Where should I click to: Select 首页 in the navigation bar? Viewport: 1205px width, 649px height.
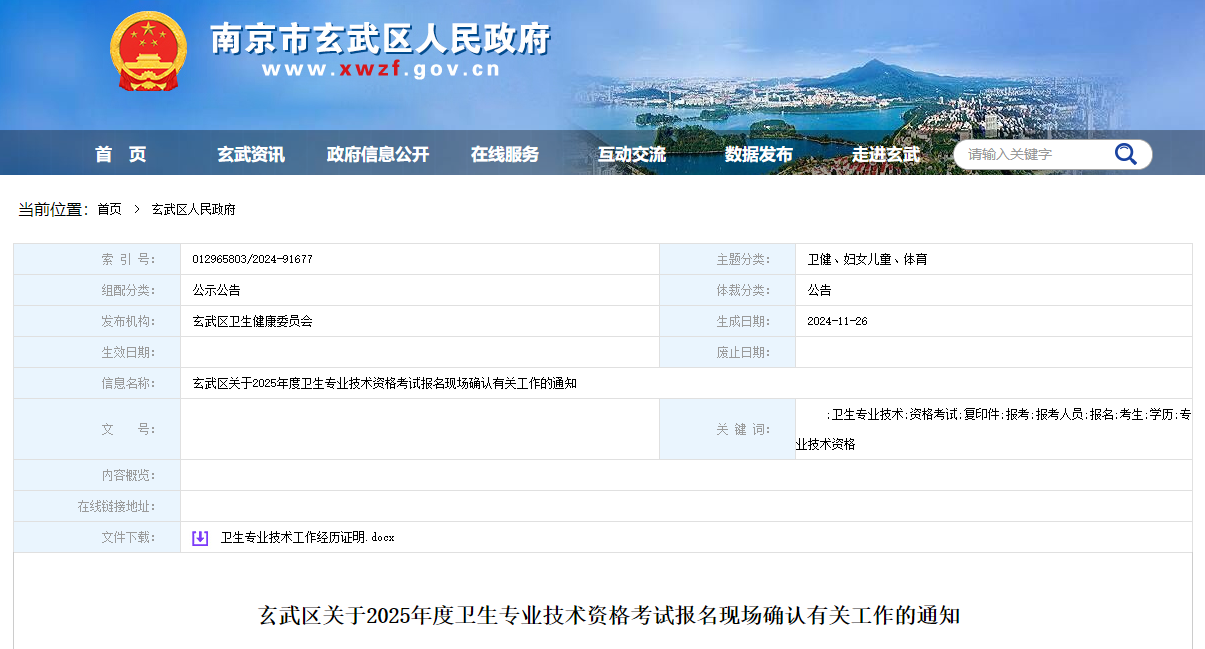click(x=120, y=154)
